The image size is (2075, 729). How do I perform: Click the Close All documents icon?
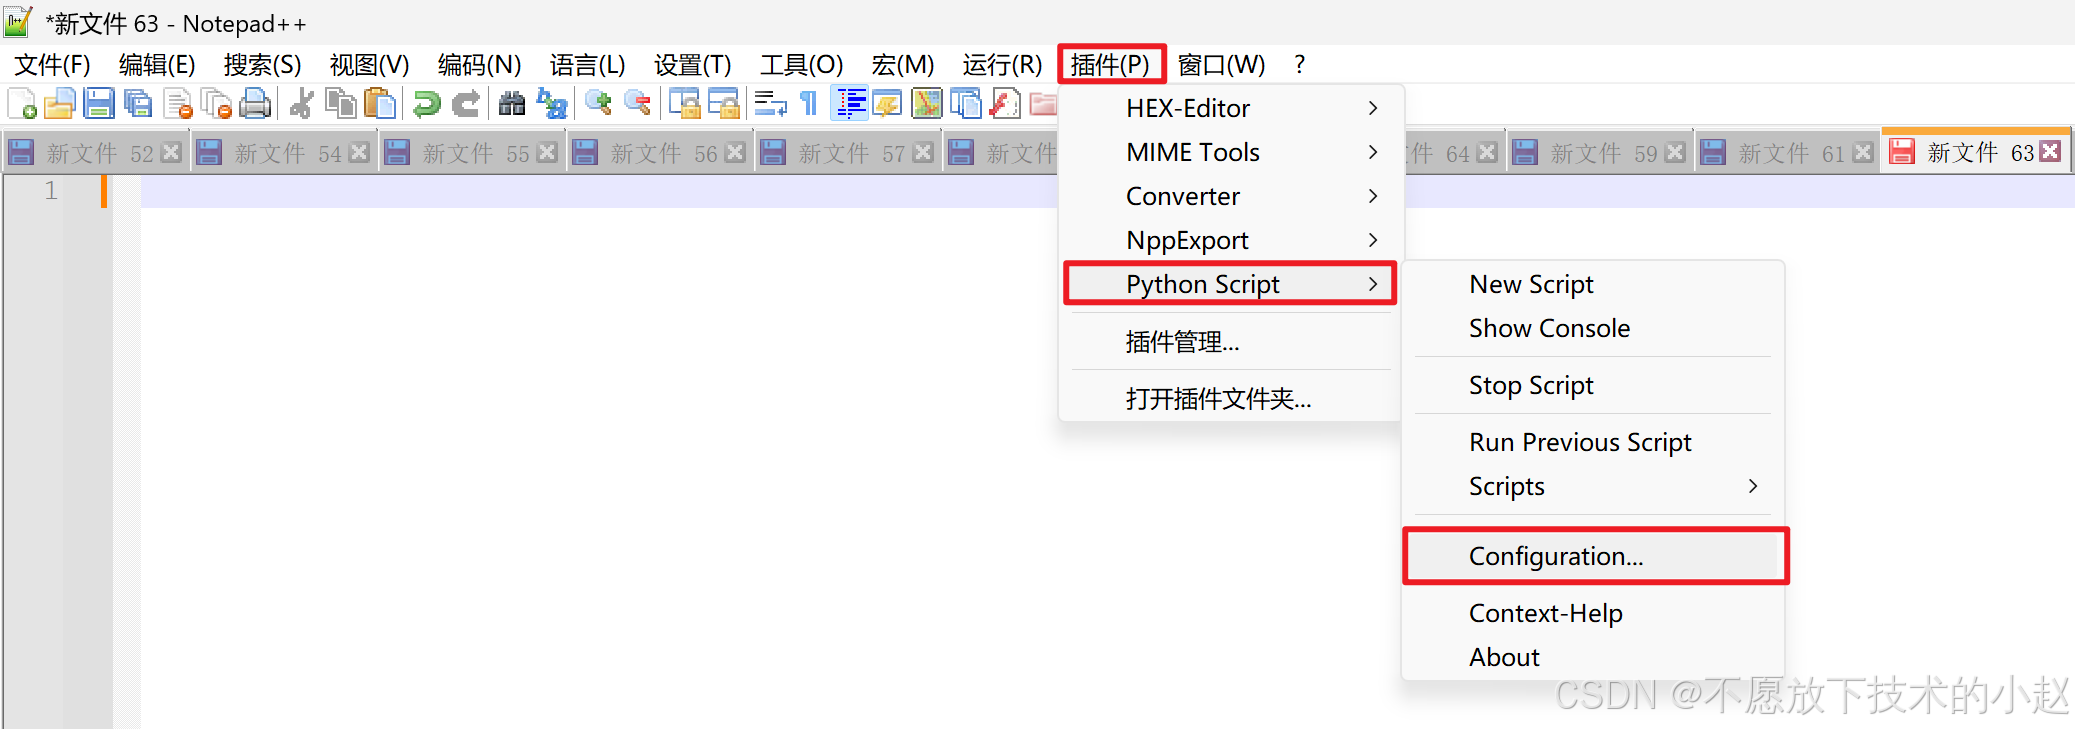(x=216, y=104)
